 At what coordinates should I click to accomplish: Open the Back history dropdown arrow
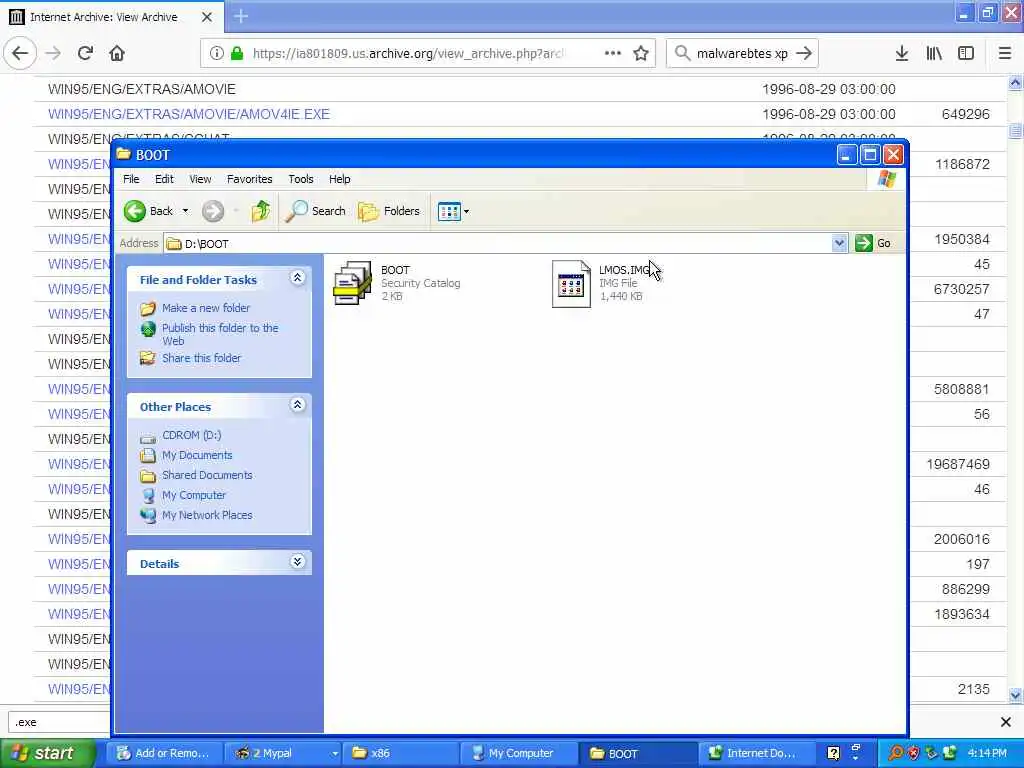(185, 211)
